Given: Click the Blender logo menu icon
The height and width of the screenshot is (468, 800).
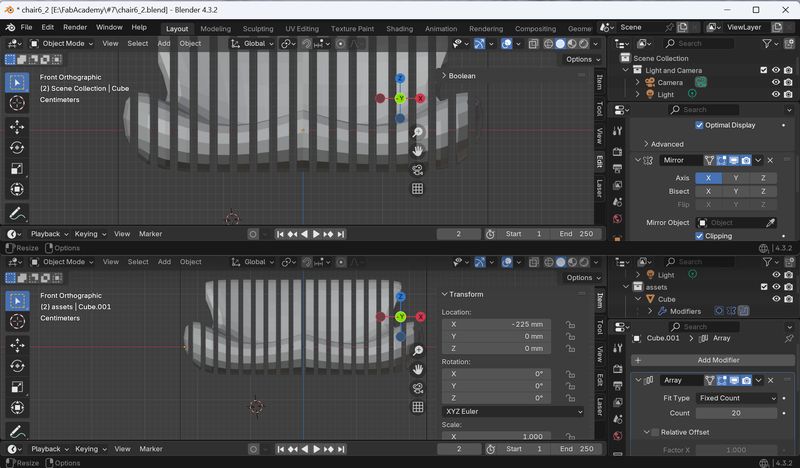Looking at the screenshot, I should tap(10, 28).
